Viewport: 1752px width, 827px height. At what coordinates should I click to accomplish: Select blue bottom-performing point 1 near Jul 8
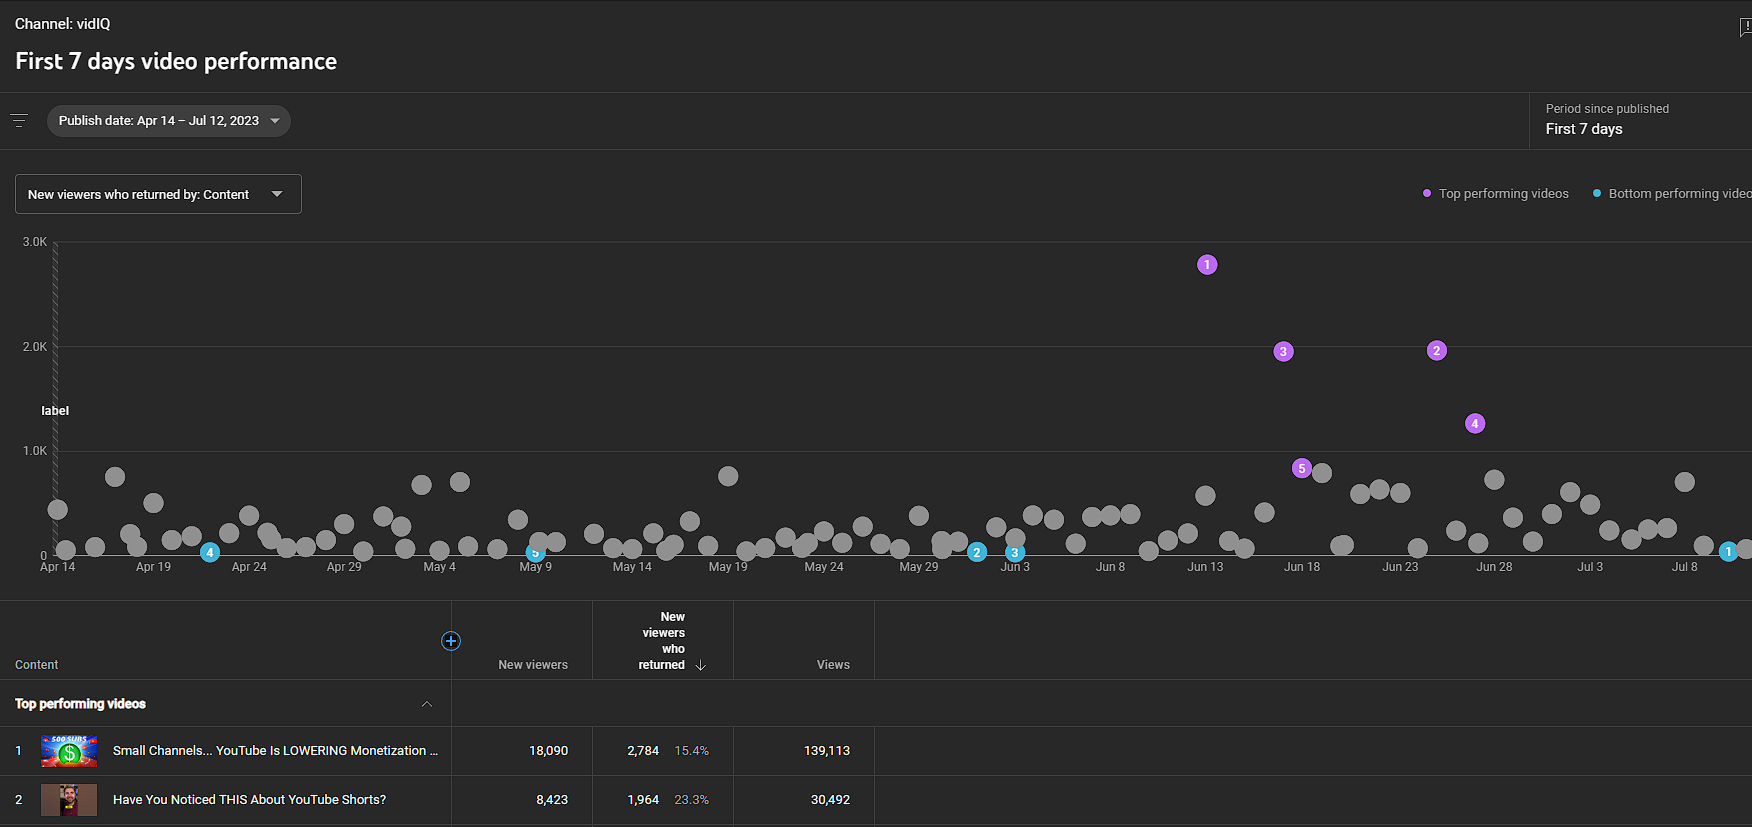pyautogui.click(x=1728, y=552)
